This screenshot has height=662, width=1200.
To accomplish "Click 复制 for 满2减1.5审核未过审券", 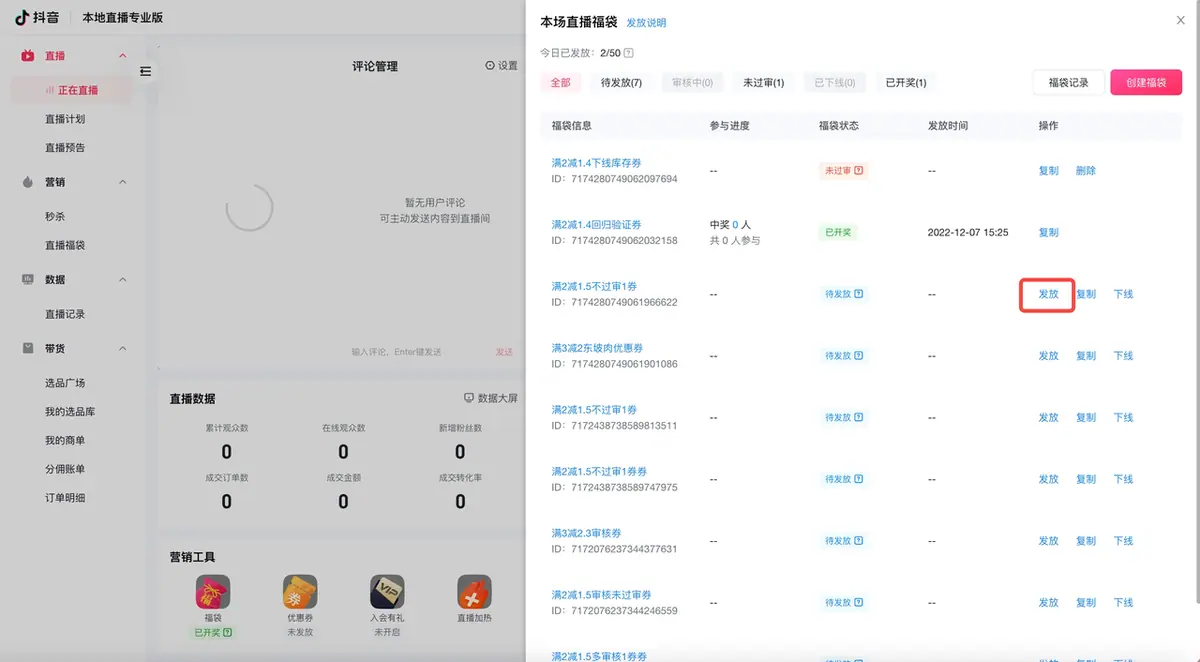I will (x=1086, y=603).
